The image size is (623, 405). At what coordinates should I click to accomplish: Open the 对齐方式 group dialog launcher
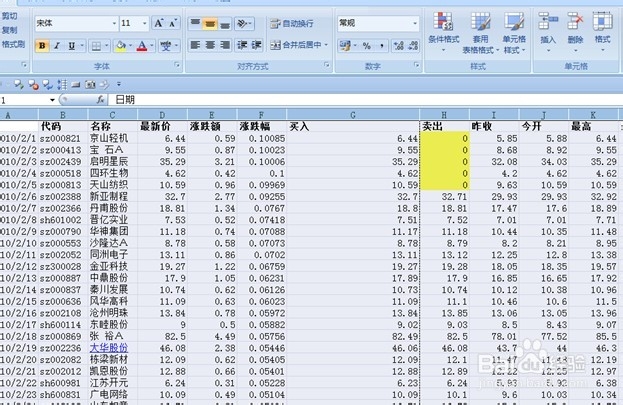point(327,65)
